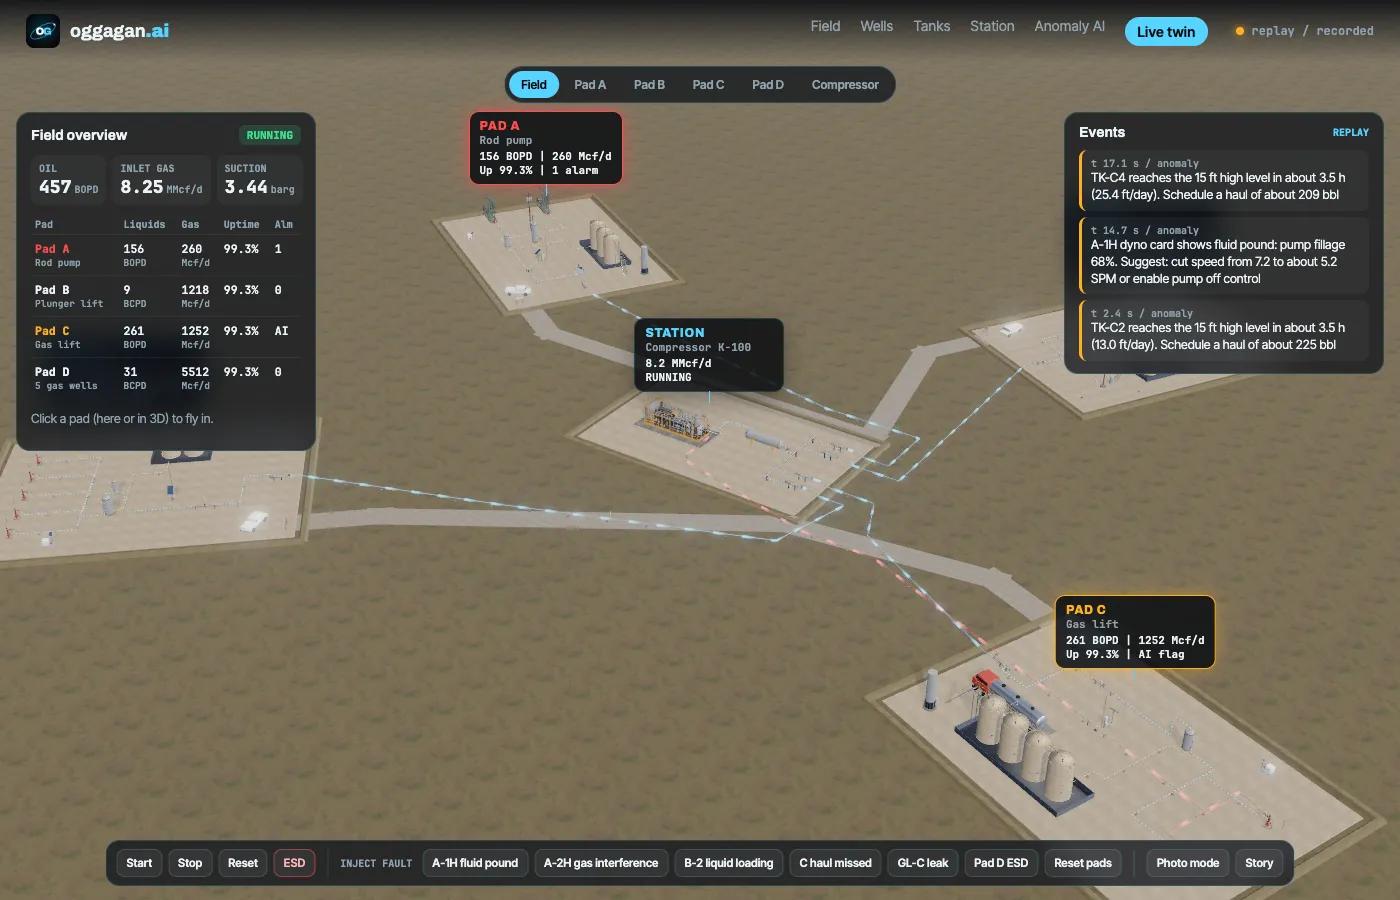1400x900 pixels.
Task: Inject the GL-C leak fault
Action: click(923, 863)
